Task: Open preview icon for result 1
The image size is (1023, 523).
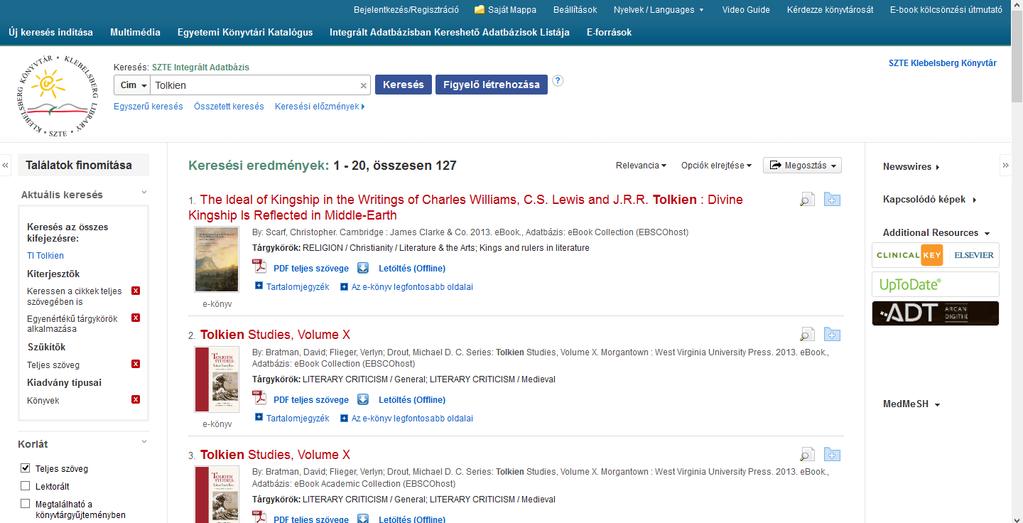Action: (807, 200)
